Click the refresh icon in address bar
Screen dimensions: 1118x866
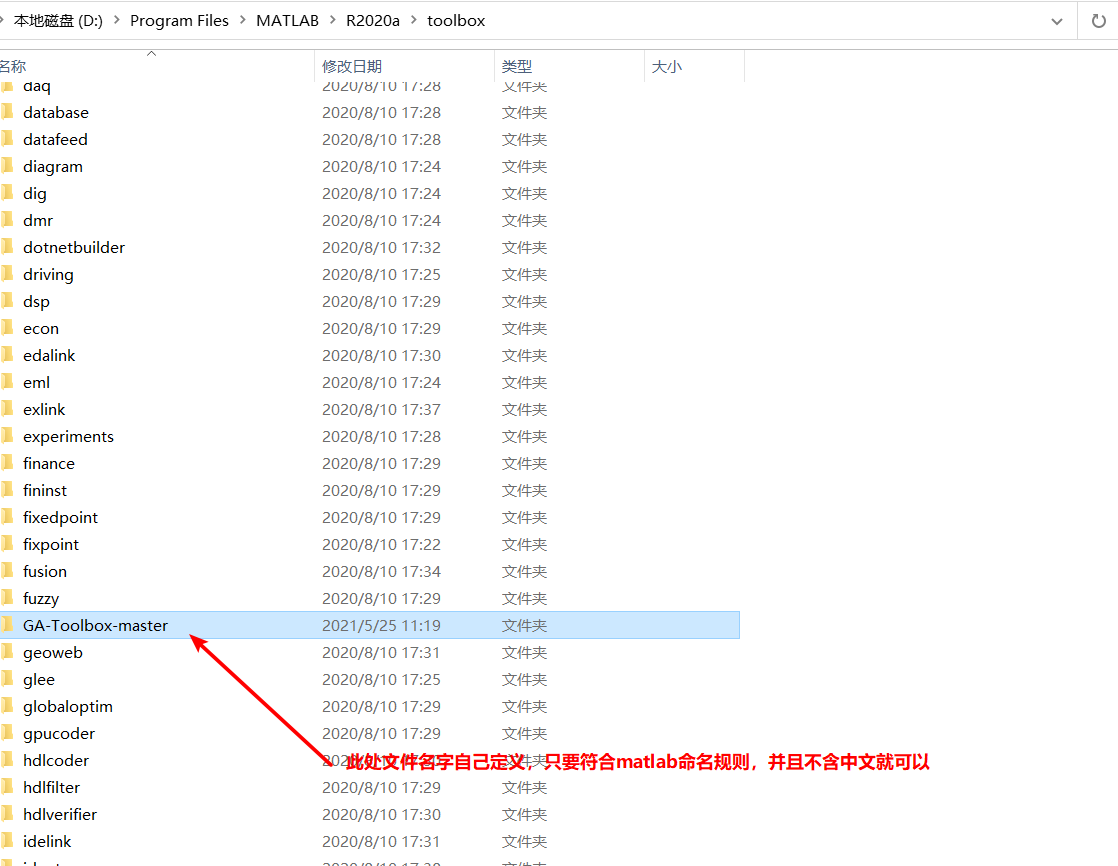1099,21
